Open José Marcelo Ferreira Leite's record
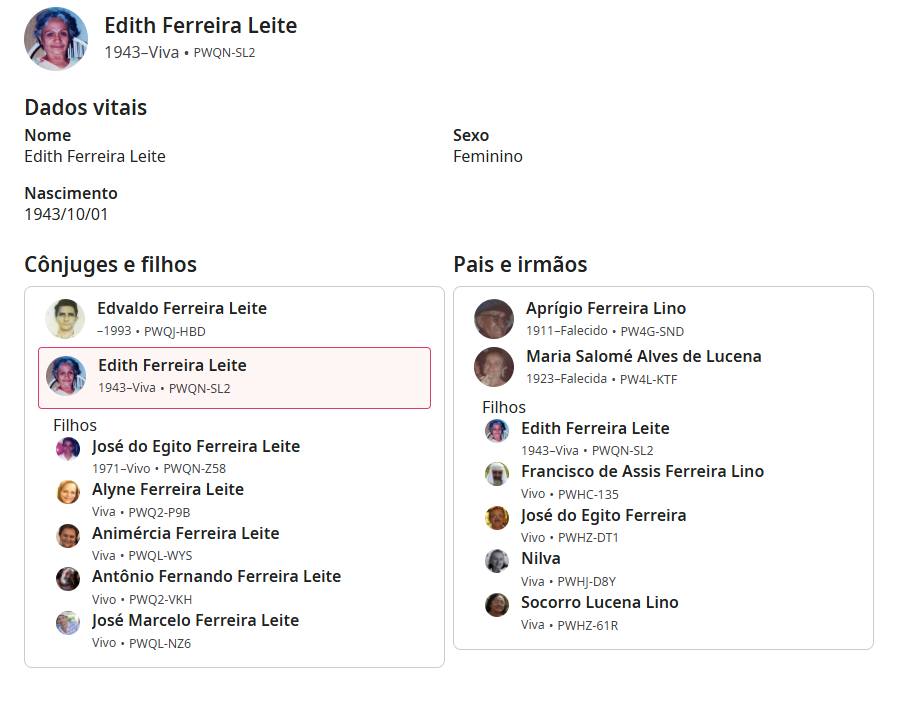The width and height of the screenshot is (899, 716). 195,621
